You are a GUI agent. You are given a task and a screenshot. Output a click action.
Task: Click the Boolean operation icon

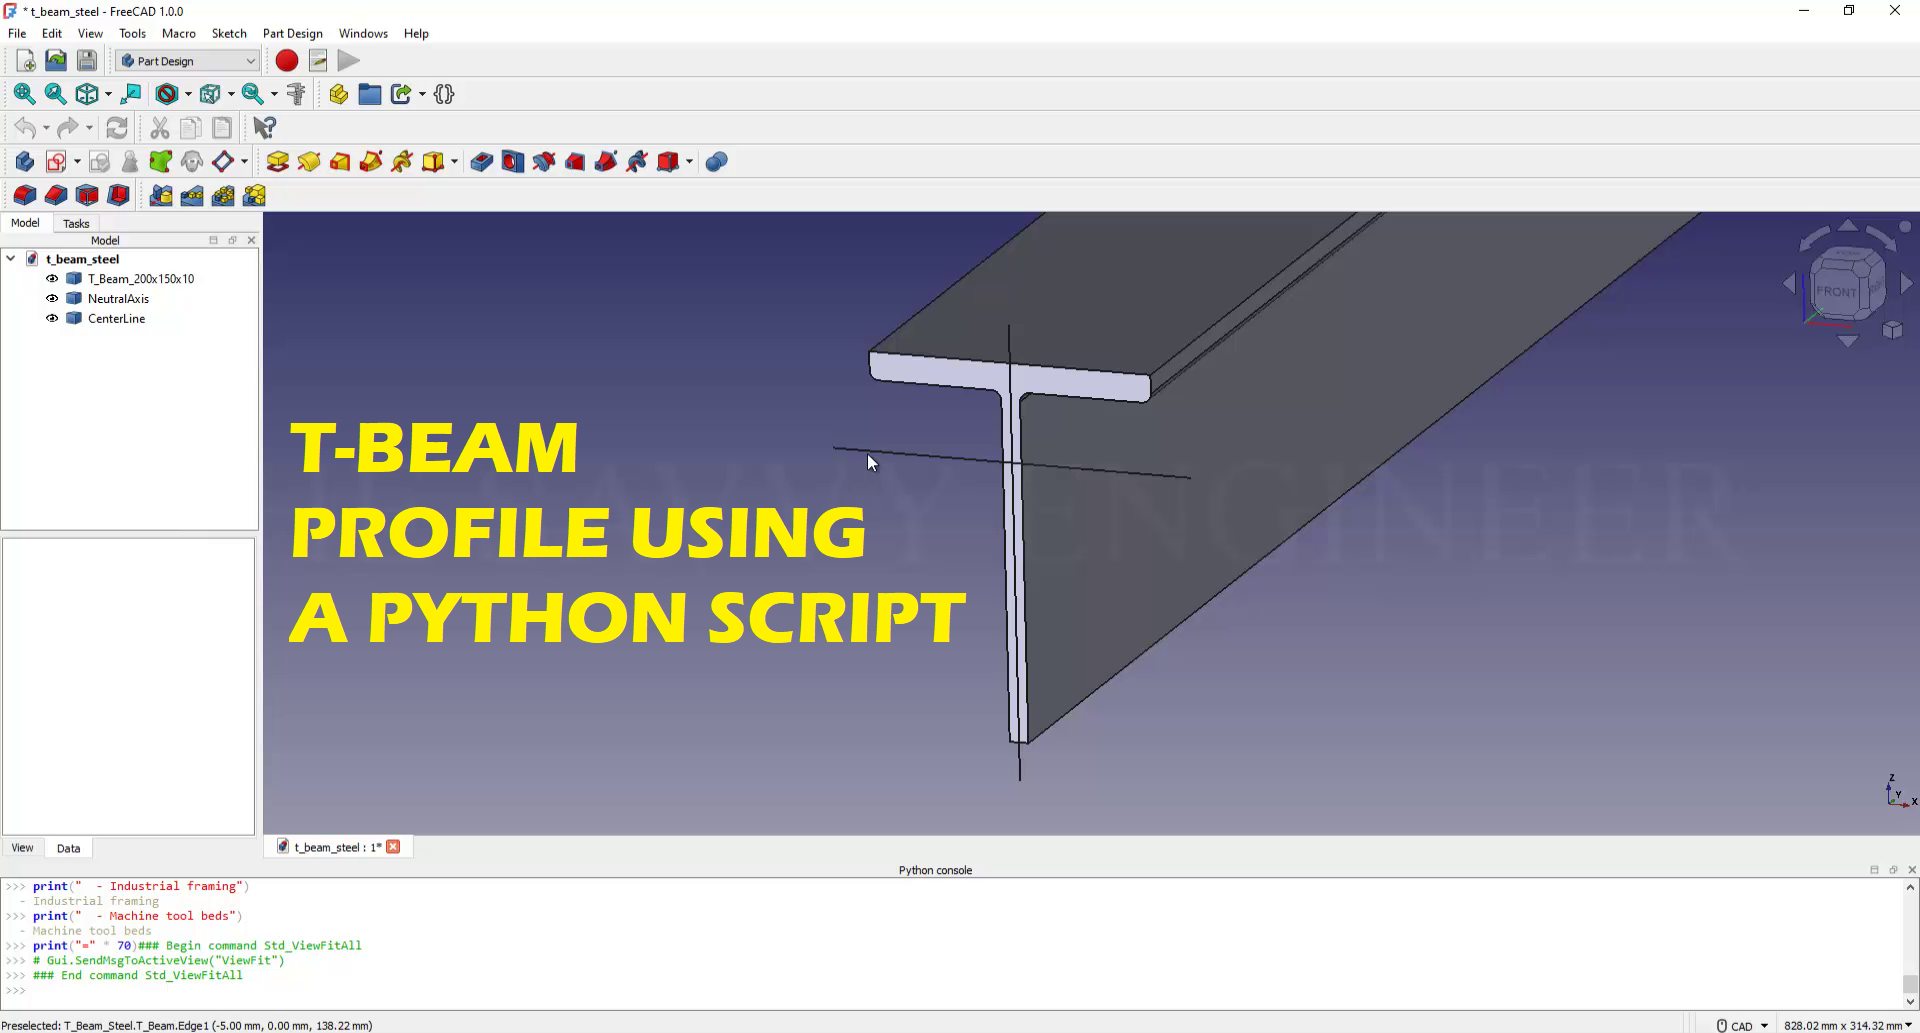[x=716, y=162]
